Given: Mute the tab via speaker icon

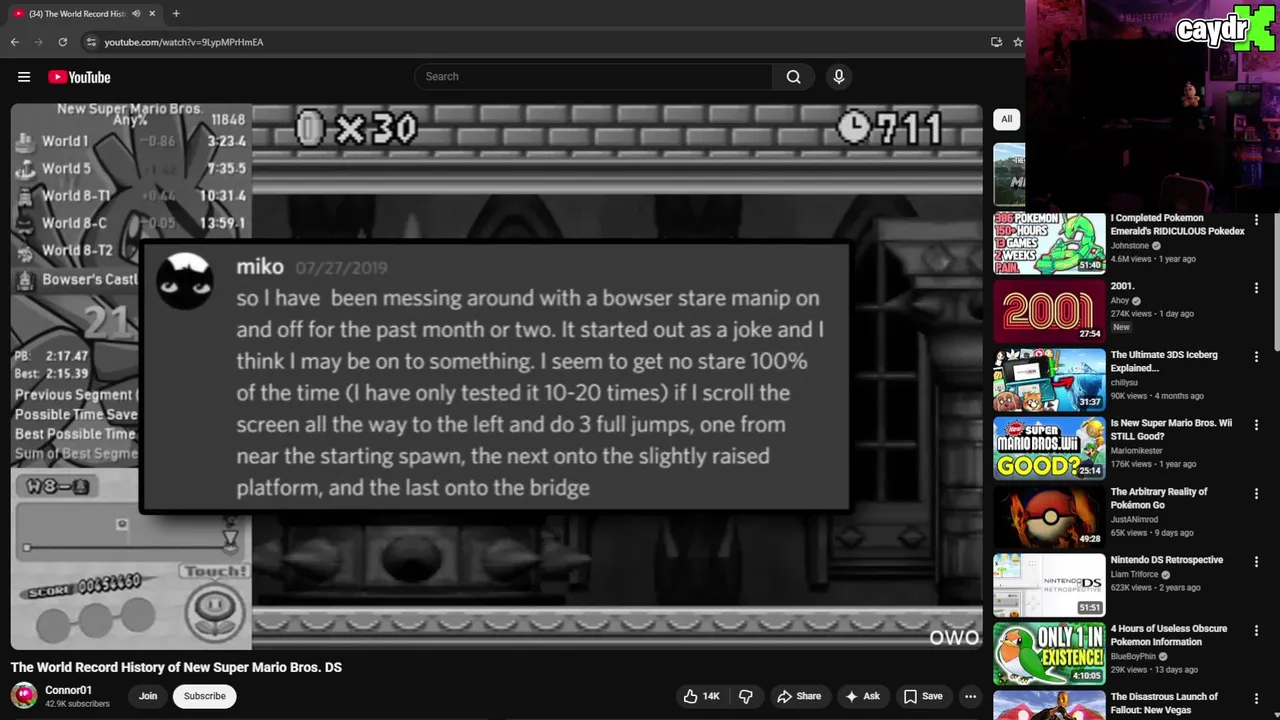Looking at the screenshot, I should point(136,14).
